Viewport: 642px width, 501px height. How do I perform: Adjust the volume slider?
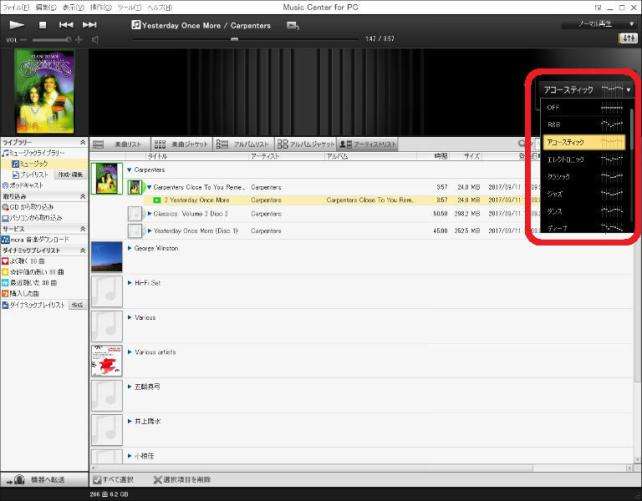pos(52,40)
